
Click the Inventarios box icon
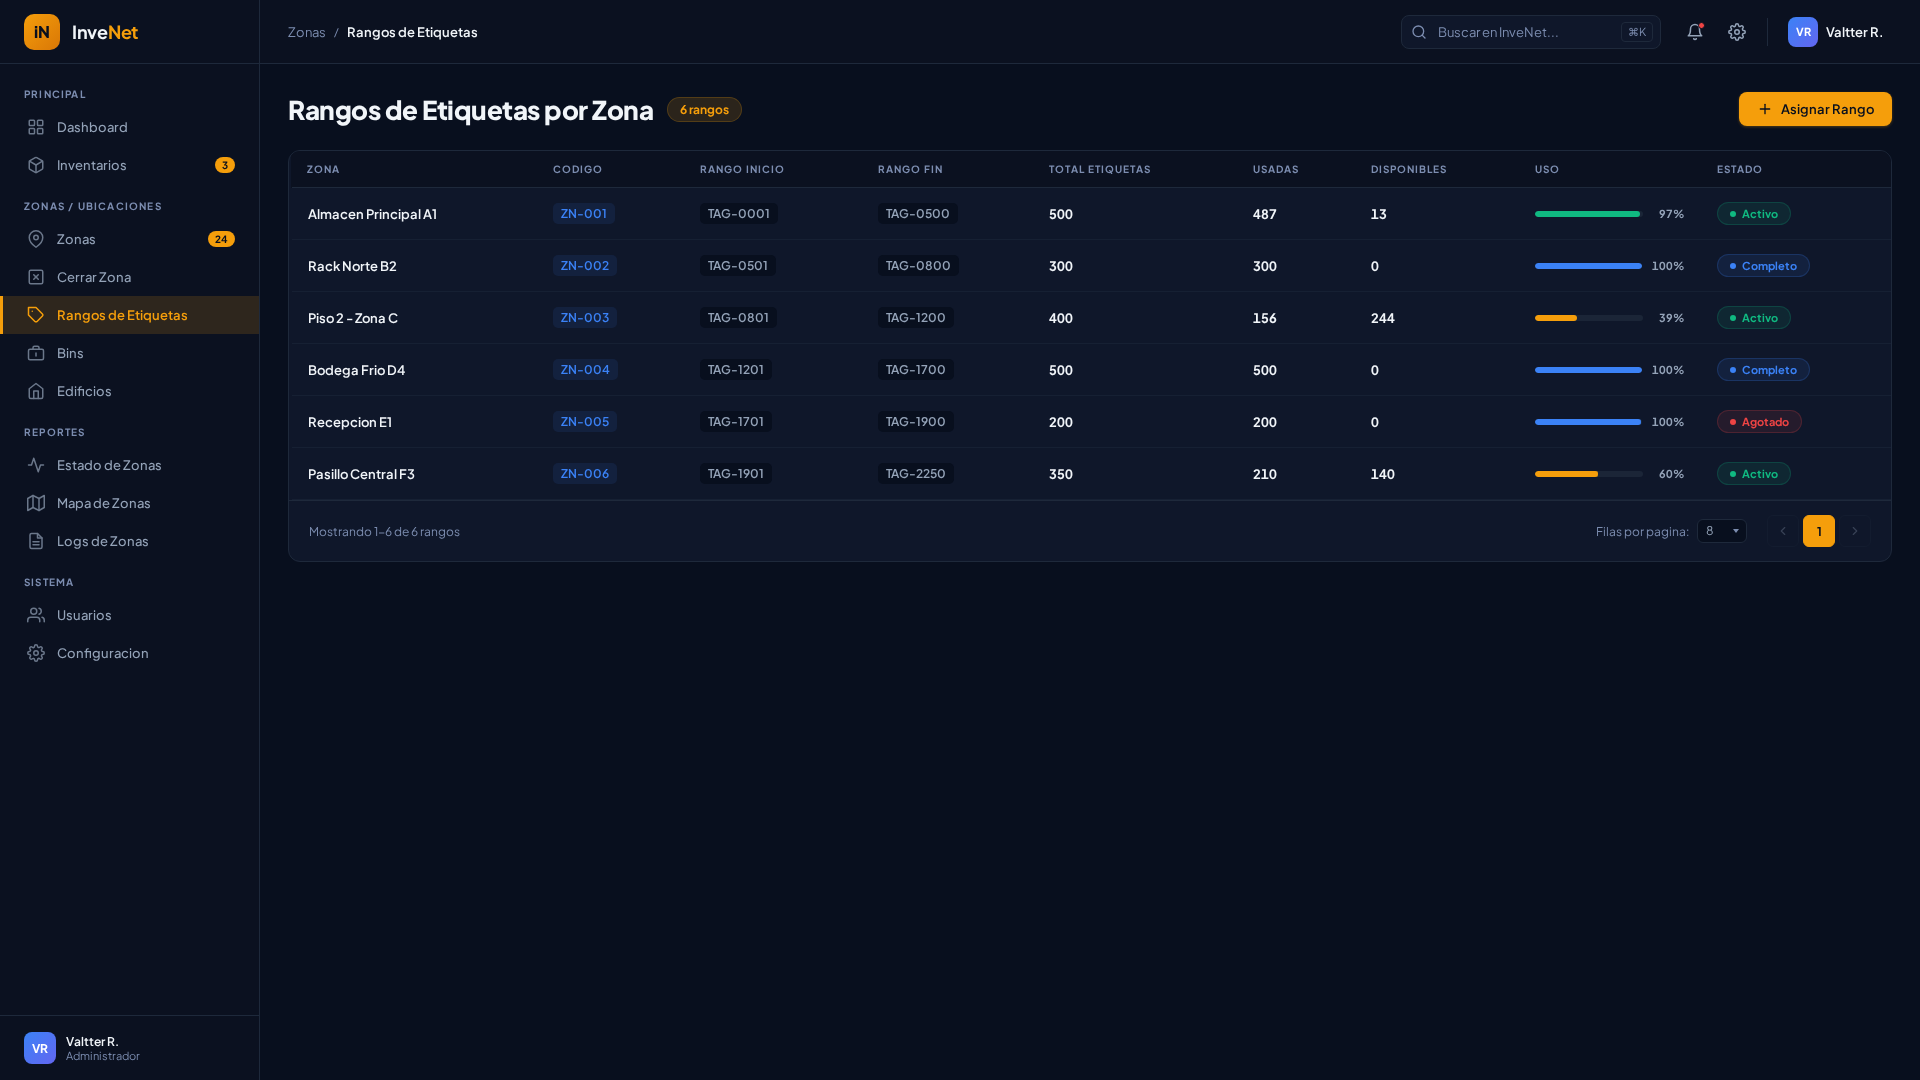click(x=36, y=165)
